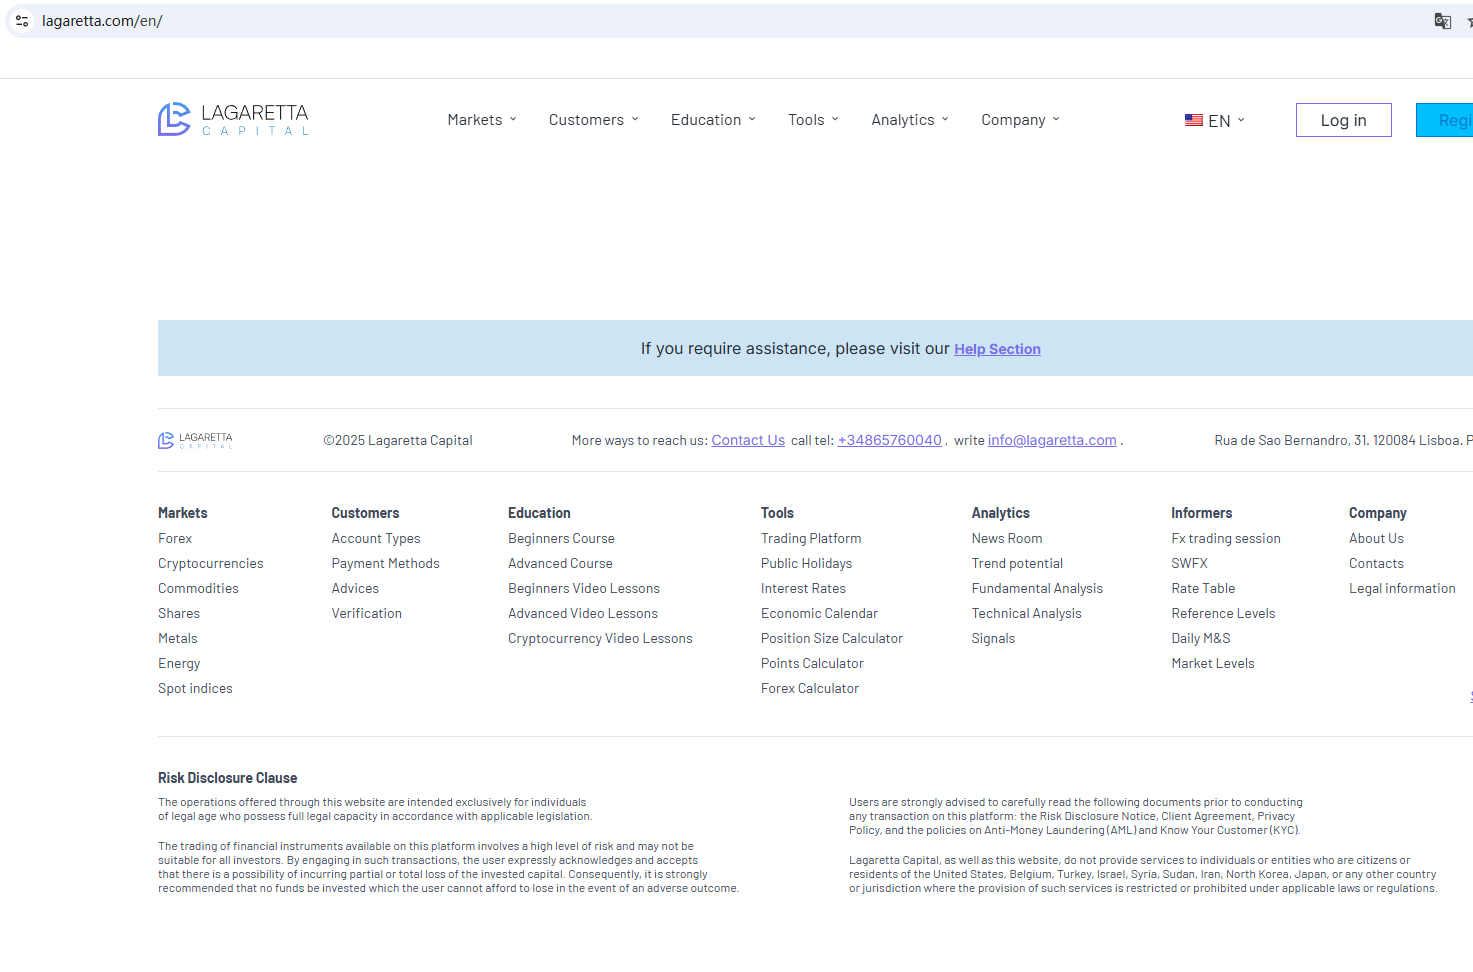This screenshot has height=972, width=1473.
Task: Open Signals under Analytics
Action: coord(993,638)
